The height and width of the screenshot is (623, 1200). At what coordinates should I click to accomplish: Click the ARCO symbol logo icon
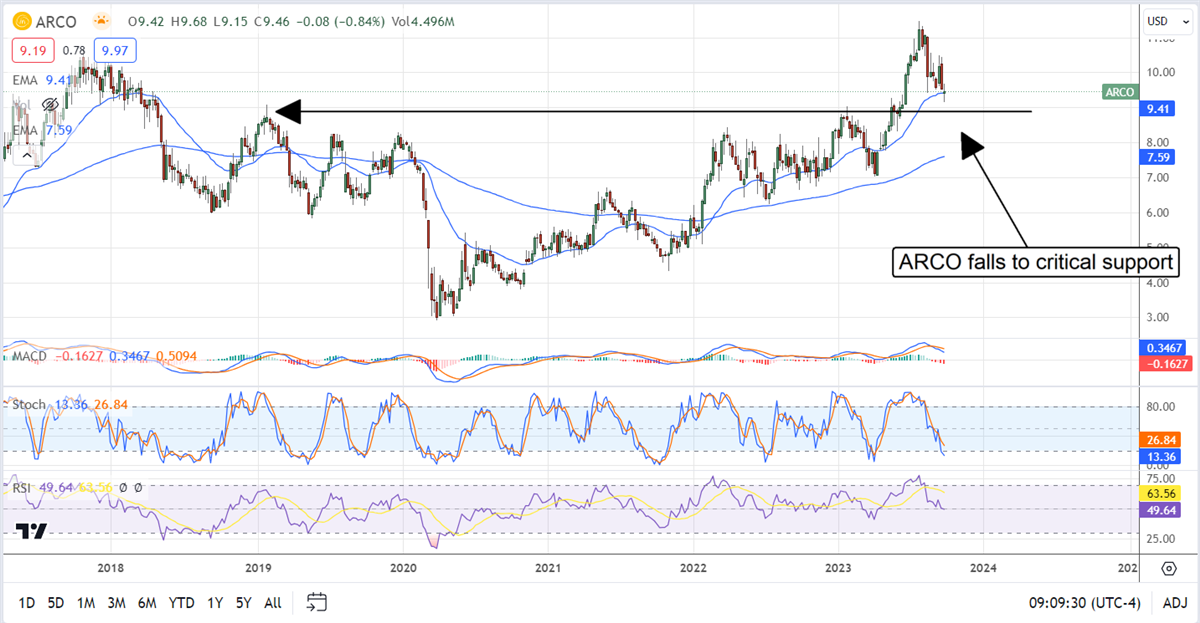click(21, 20)
